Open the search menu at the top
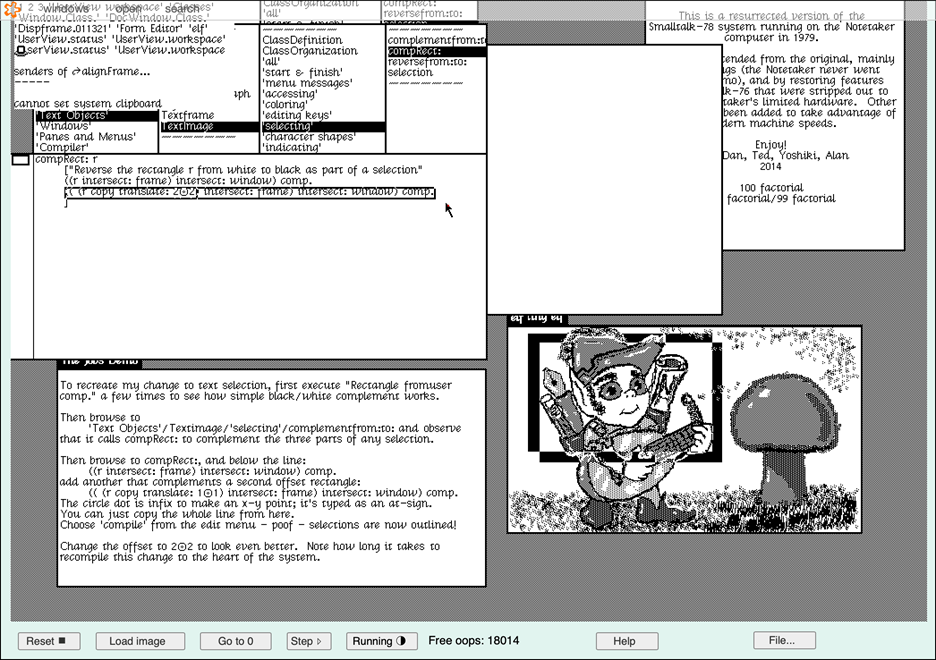The width and height of the screenshot is (936, 660). (182, 8)
